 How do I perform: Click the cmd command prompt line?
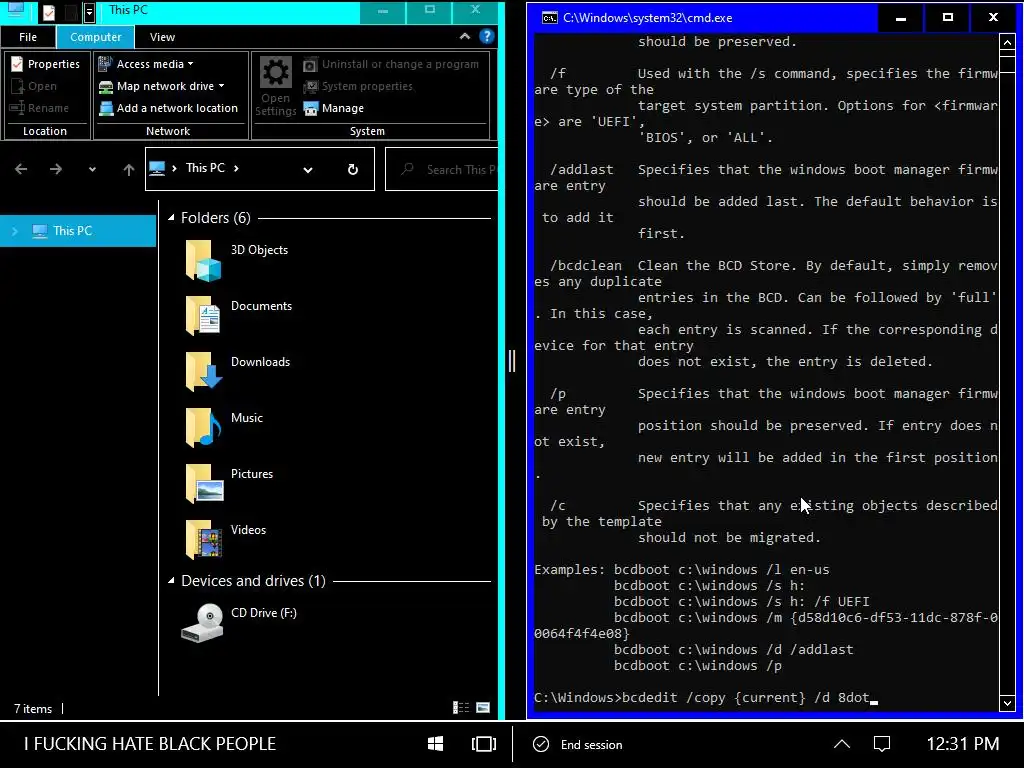(x=706, y=697)
